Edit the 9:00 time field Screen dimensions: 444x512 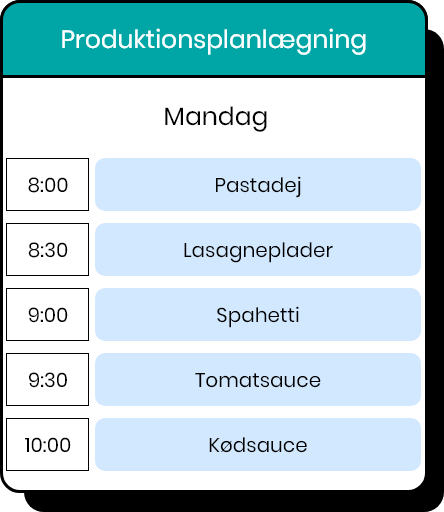48,314
